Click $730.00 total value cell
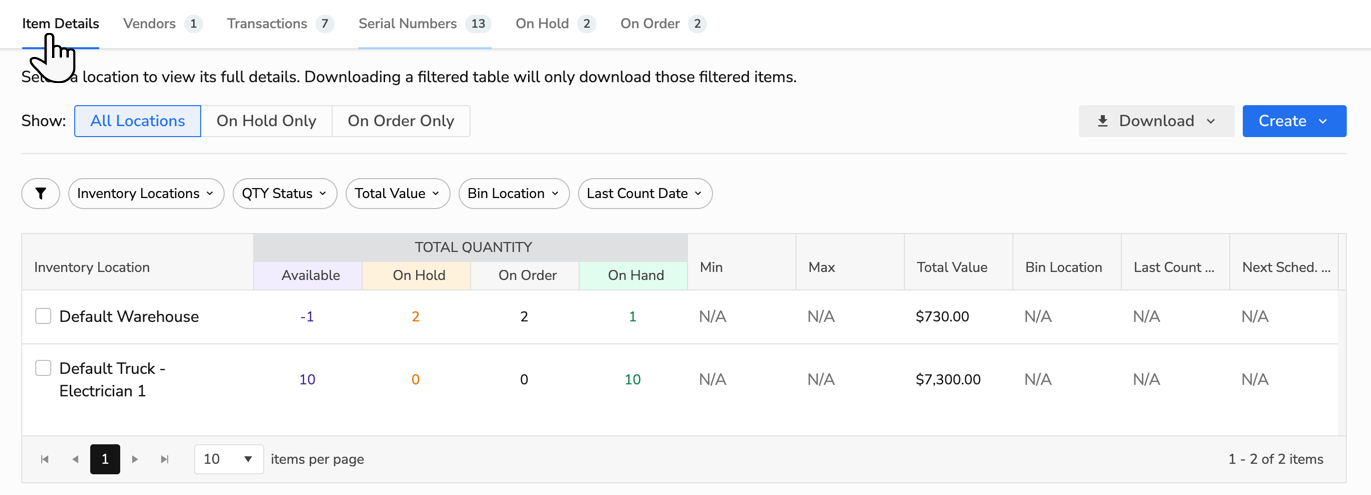1371x495 pixels. 942,316
